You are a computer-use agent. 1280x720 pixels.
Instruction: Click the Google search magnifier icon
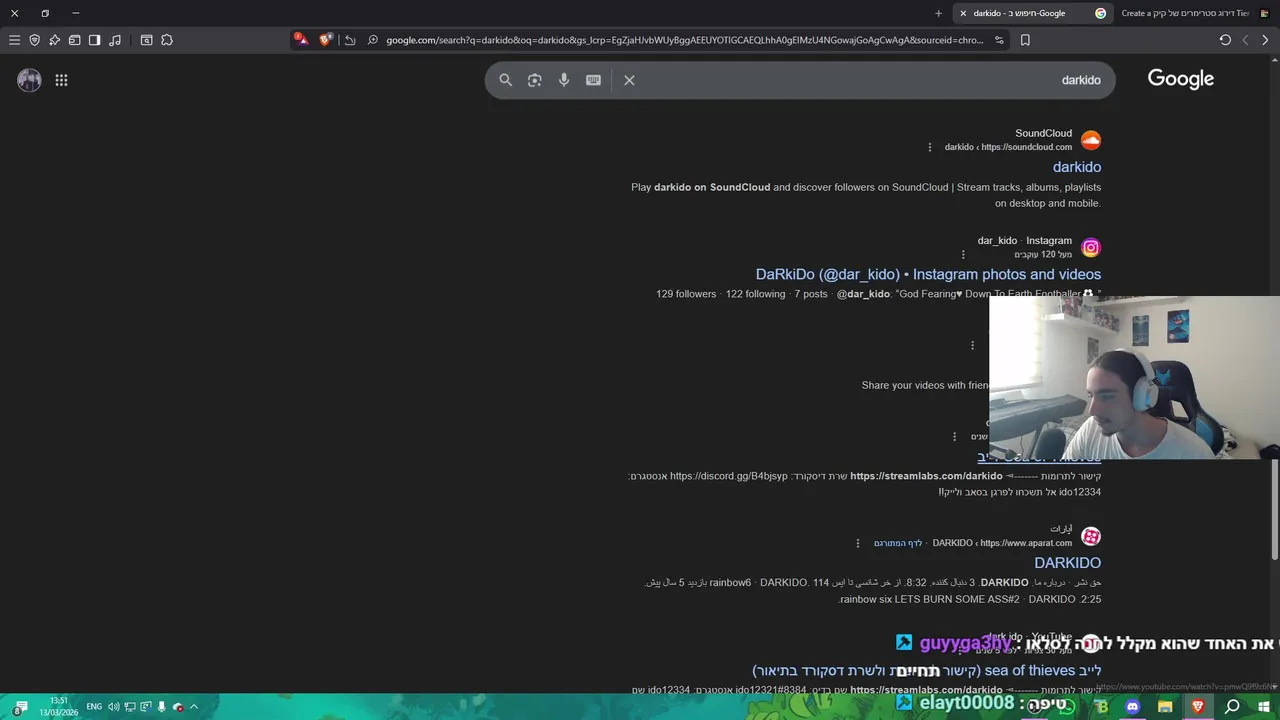tap(505, 80)
